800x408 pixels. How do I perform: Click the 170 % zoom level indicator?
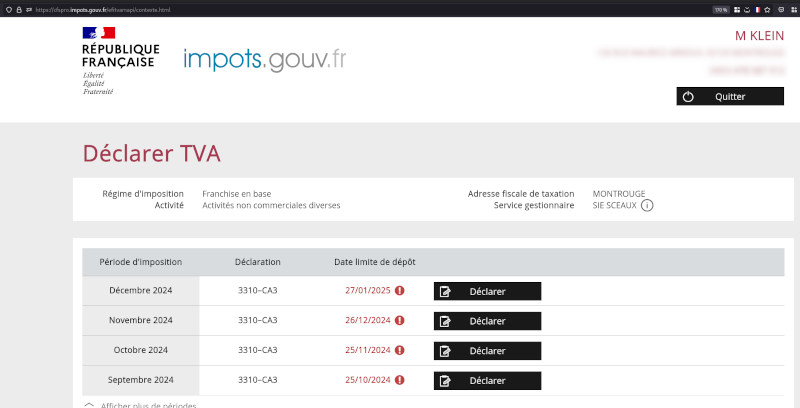pyautogui.click(x=719, y=9)
